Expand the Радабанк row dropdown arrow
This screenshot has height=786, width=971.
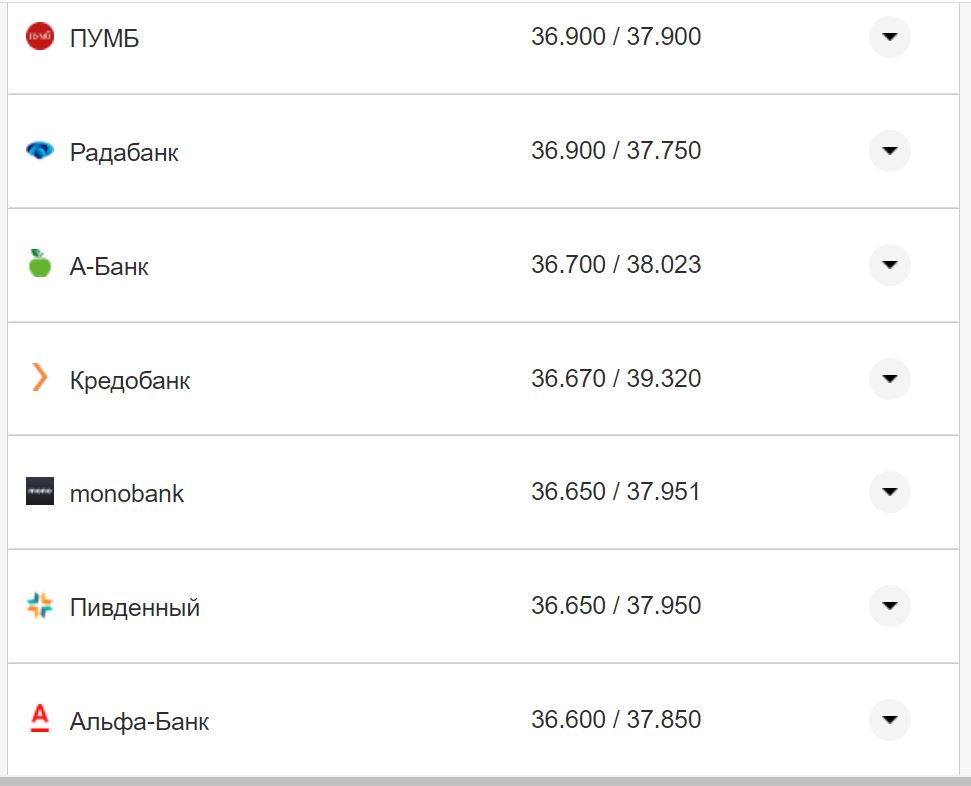tap(889, 151)
